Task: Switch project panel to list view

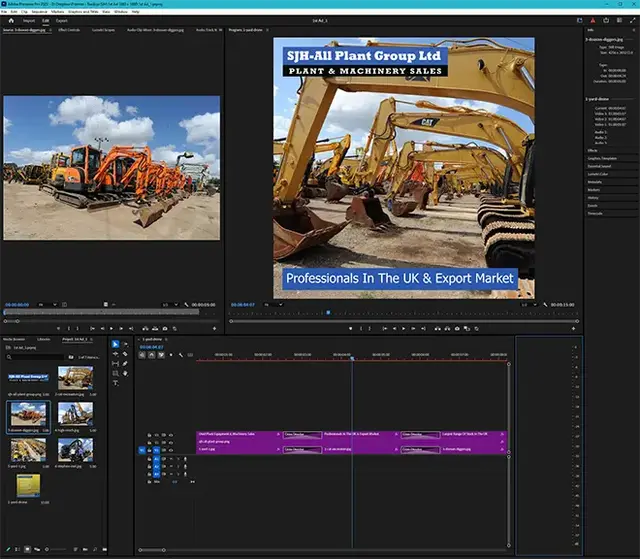Action: tap(18, 549)
